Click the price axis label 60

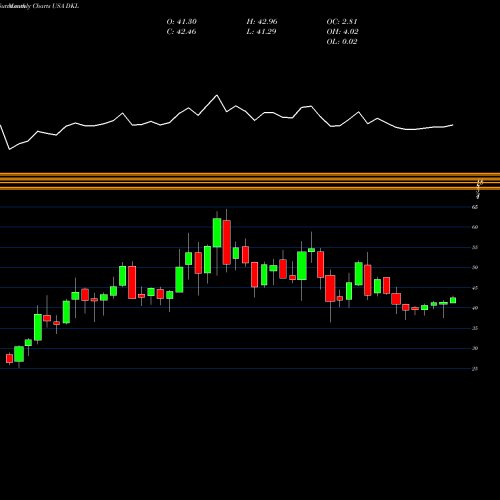pos(475,227)
